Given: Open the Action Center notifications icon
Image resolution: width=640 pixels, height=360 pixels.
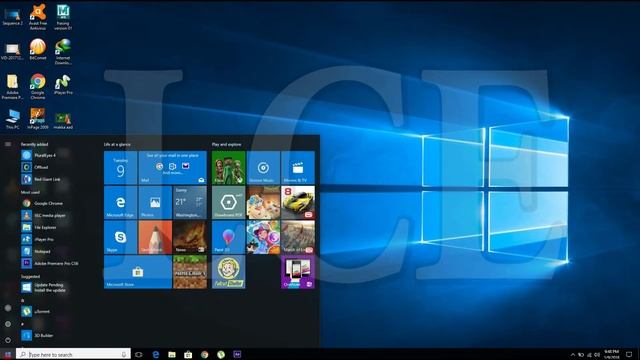Looking at the screenshot, I should pyautogui.click(x=629, y=355).
